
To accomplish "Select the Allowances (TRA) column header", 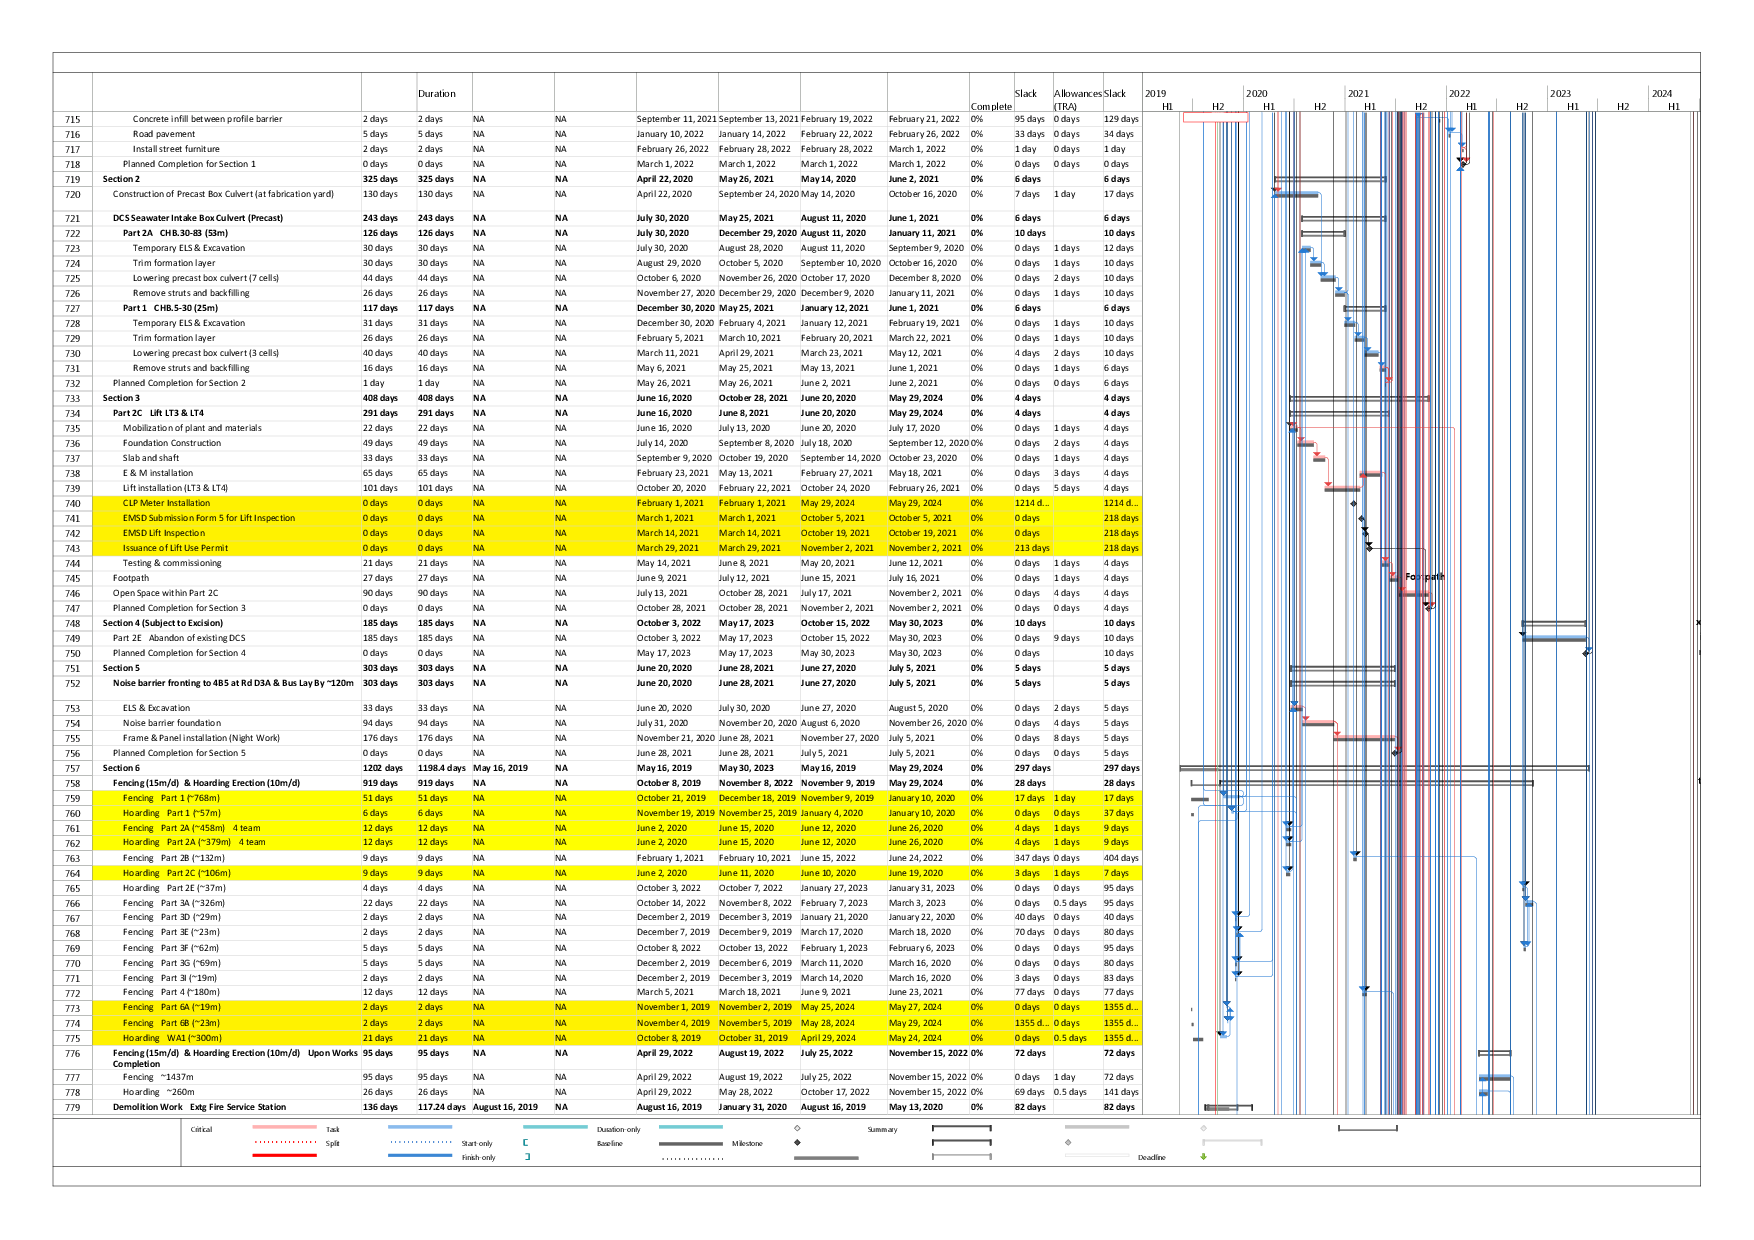I will [1077, 99].
